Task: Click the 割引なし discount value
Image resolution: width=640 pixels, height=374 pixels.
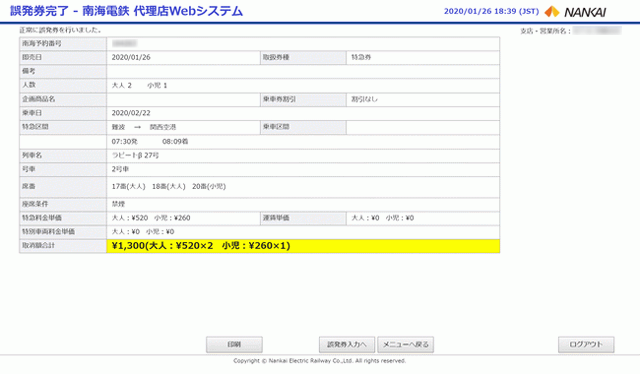Action: [364, 99]
